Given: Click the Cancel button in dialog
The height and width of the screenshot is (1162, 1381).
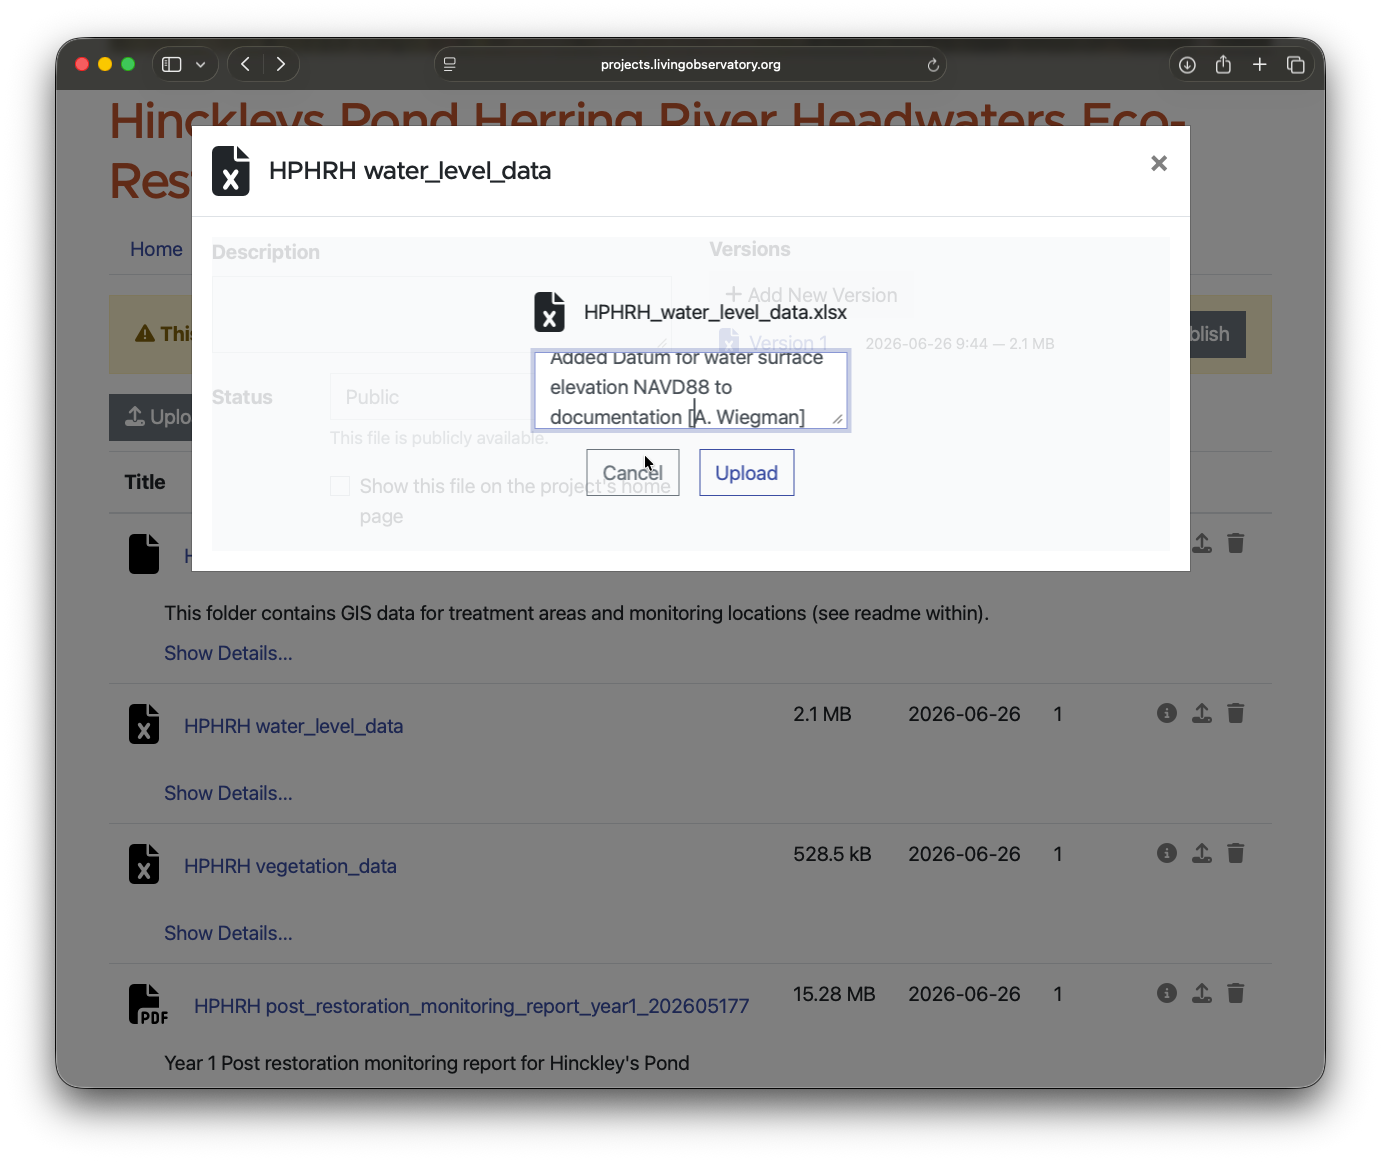Looking at the screenshot, I should 632,473.
